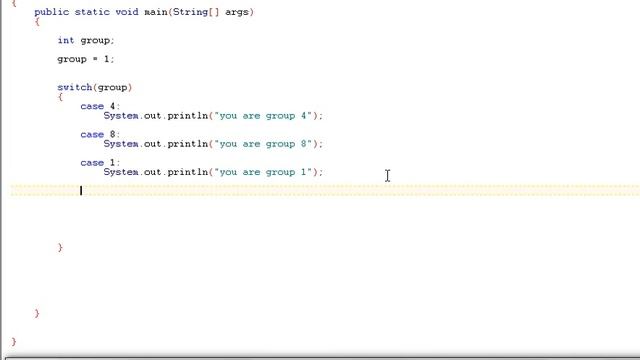Click the 'int group;' declaration

[x=86, y=40]
